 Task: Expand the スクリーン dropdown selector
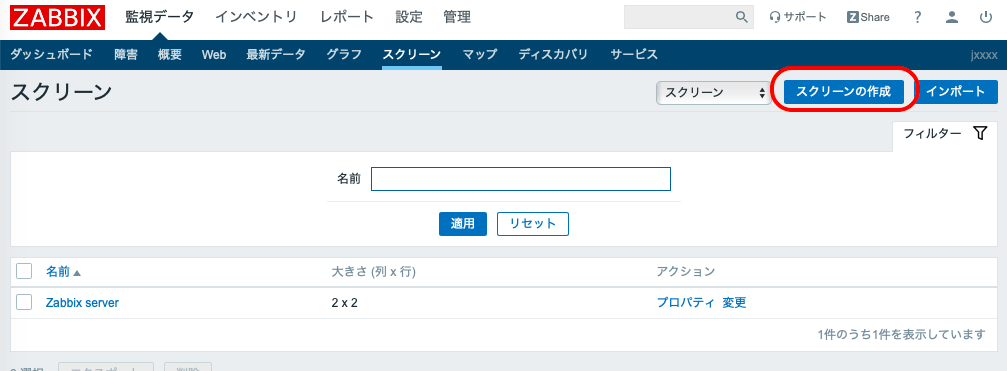(714, 92)
